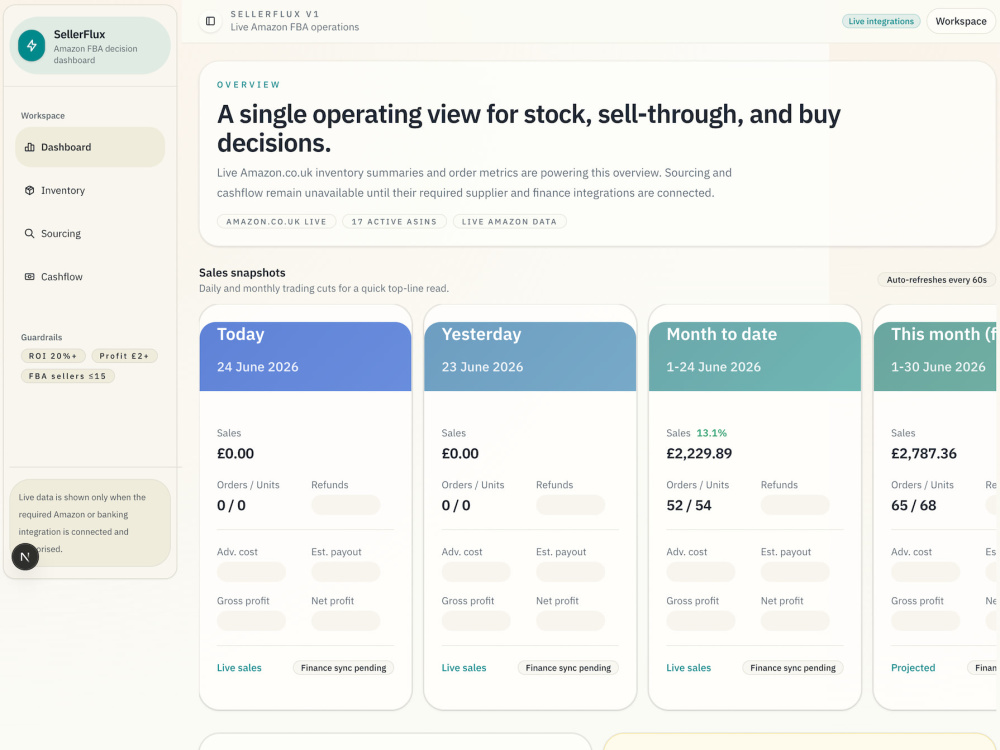Click the 17 Active ASINs tag
This screenshot has width=1000, height=750.
394,221
